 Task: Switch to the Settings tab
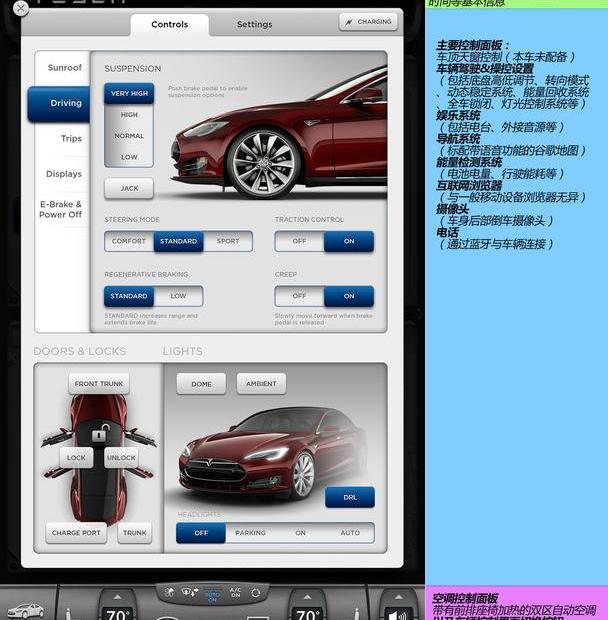click(x=254, y=25)
